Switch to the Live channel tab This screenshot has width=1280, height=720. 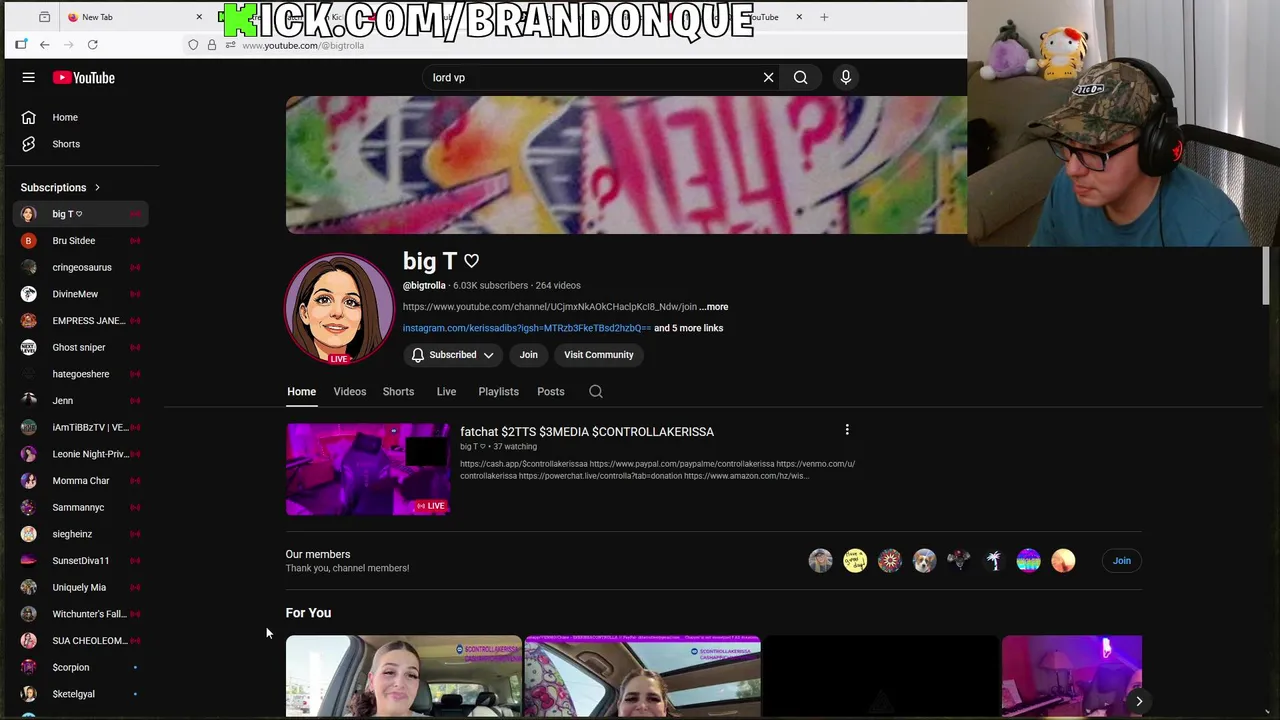pos(446,392)
